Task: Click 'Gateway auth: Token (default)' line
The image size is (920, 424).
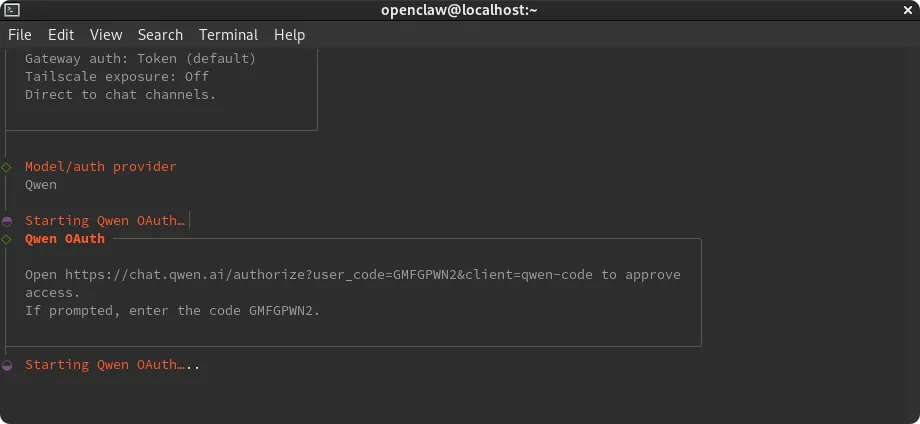Action: point(140,59)
